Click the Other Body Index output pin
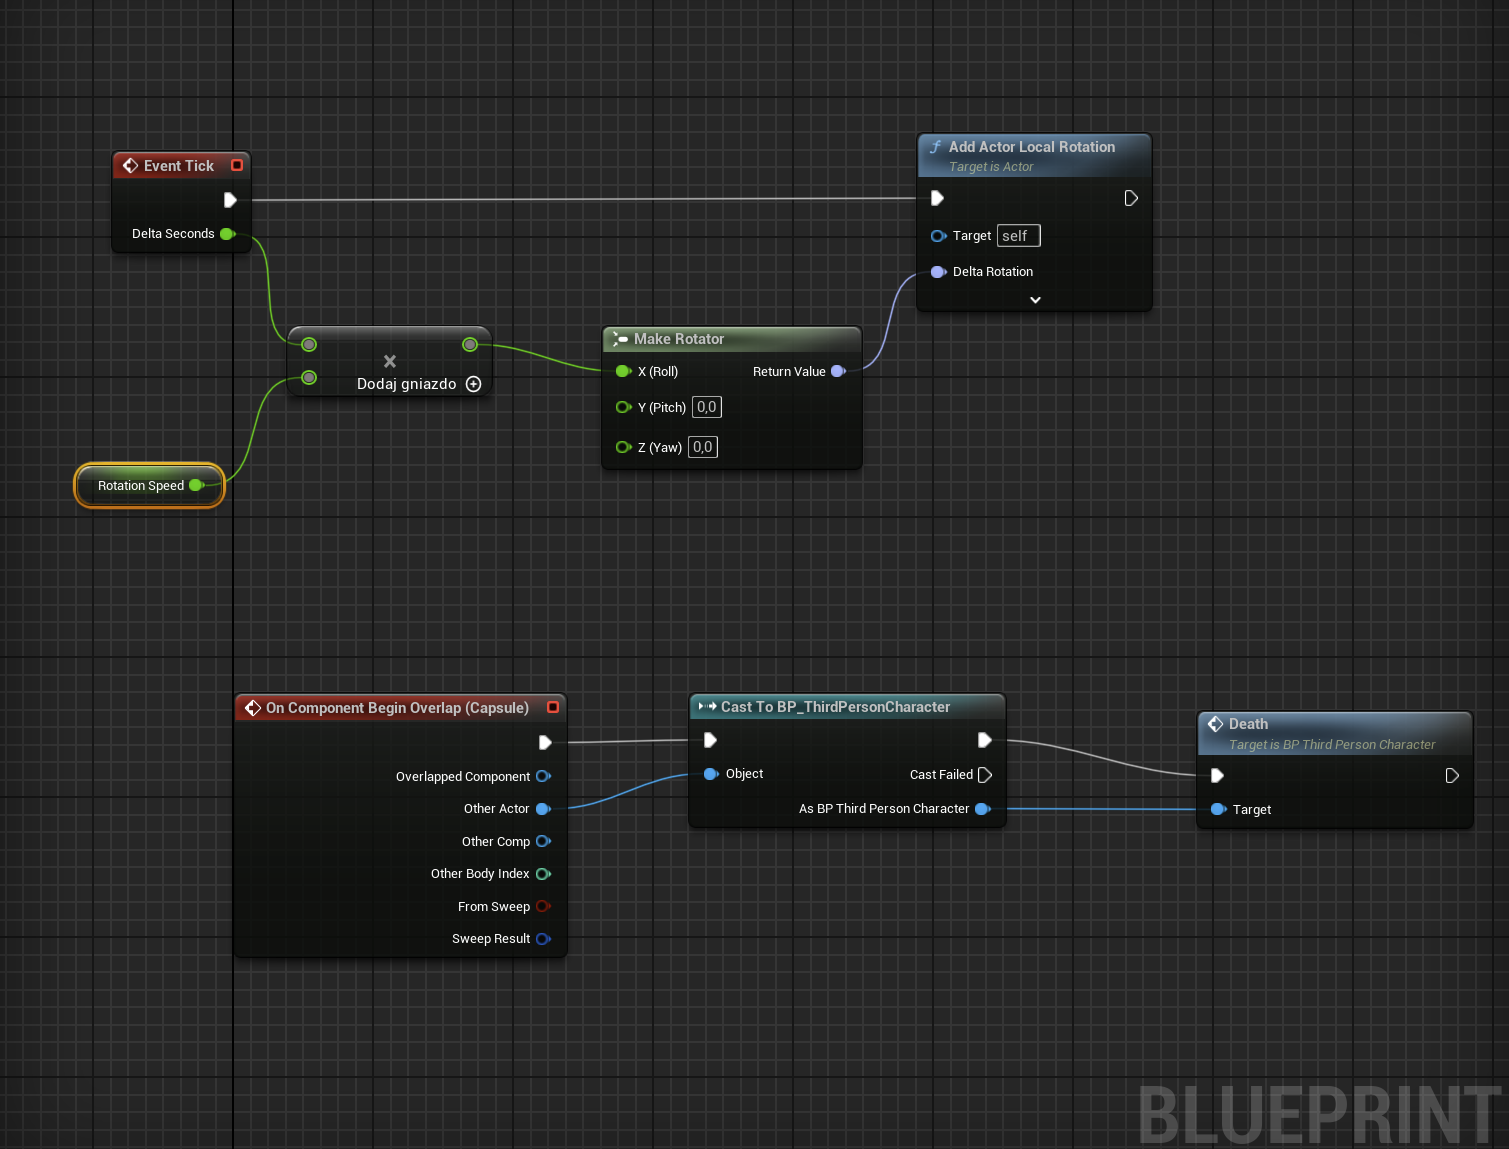1509x1149 pixels. (543, 874)
